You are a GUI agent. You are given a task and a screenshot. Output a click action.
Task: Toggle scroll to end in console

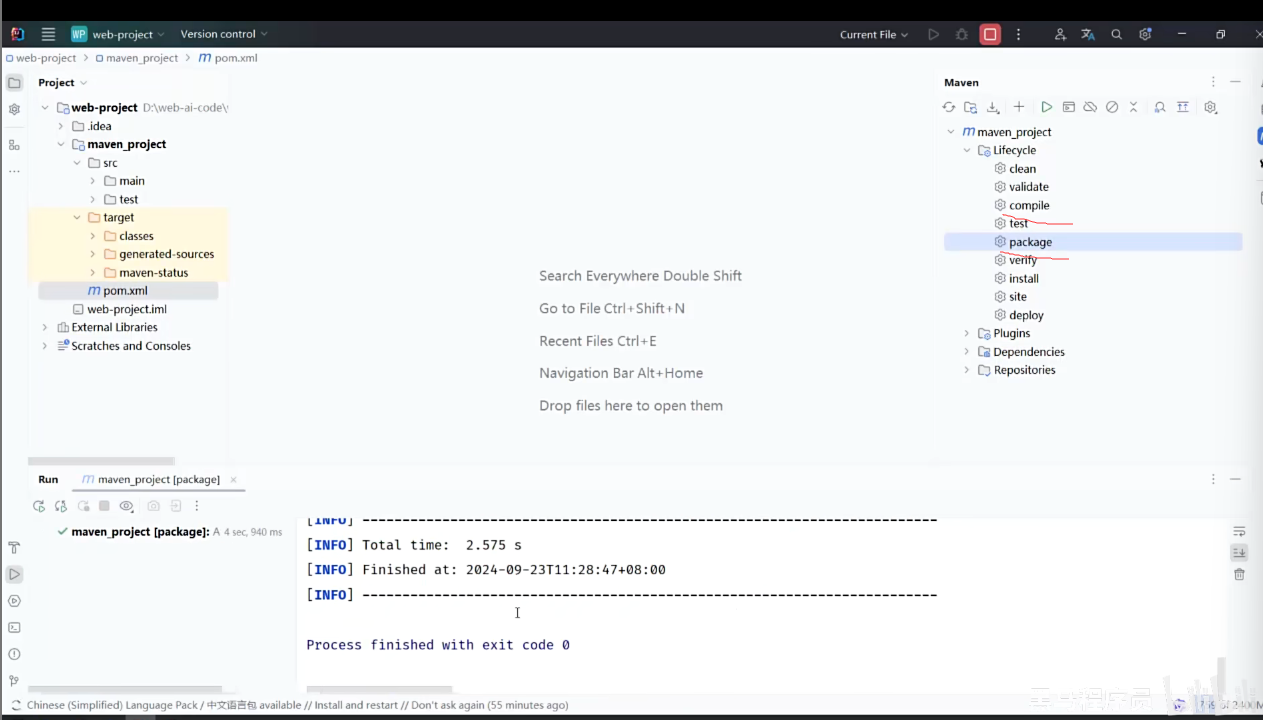1239,553
